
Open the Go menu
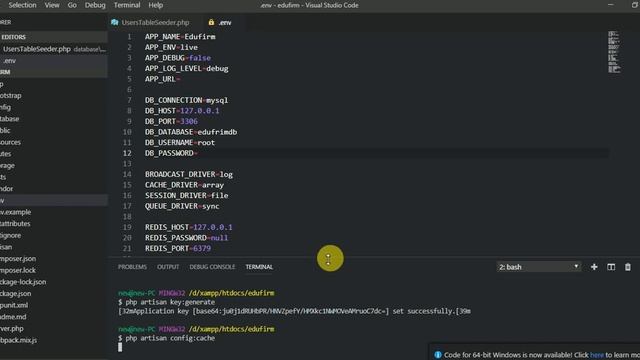pos(72,5)
